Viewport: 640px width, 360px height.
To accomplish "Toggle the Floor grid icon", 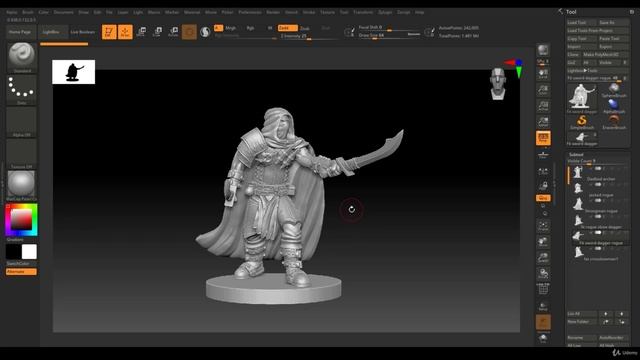I will click(543, 154).
